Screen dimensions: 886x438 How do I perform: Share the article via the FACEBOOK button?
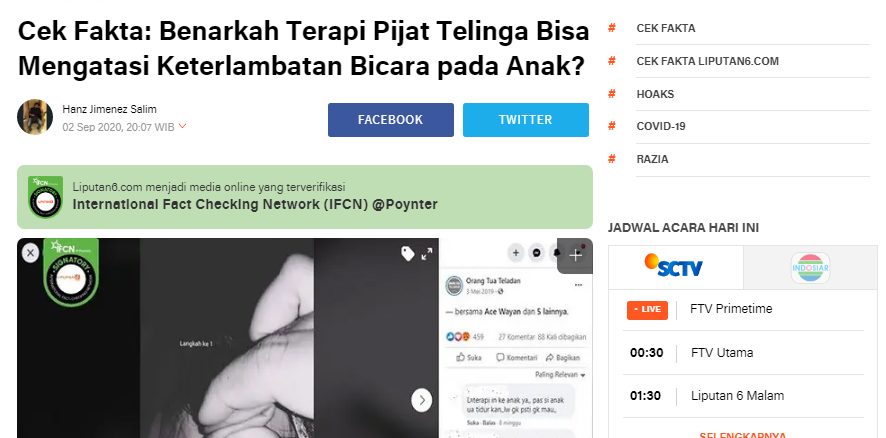point(390,120)
